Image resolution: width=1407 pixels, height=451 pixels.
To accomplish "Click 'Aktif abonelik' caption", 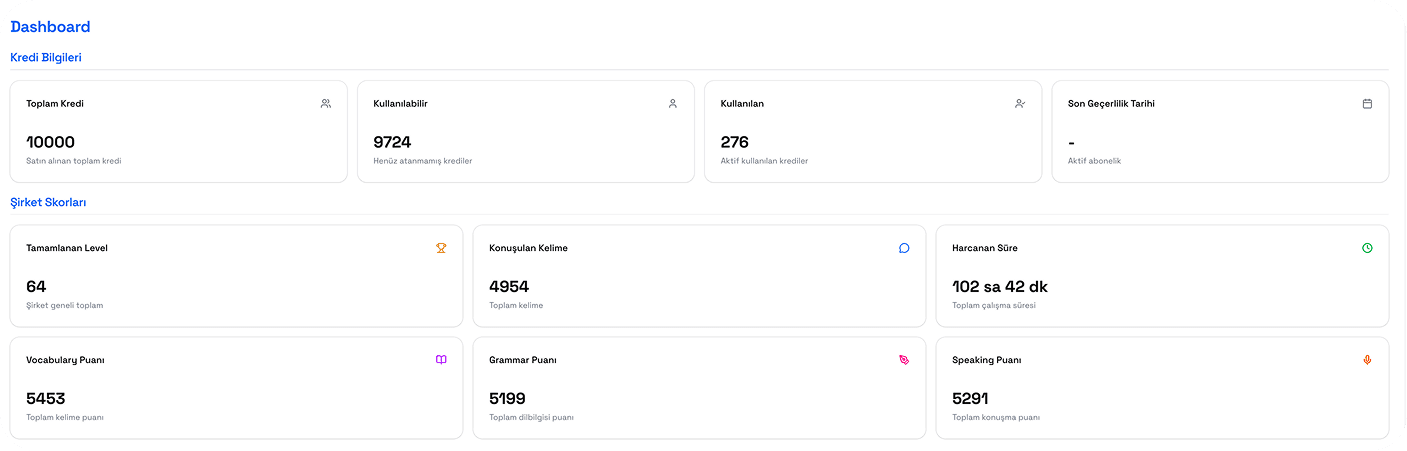I will coord(1094,161).
